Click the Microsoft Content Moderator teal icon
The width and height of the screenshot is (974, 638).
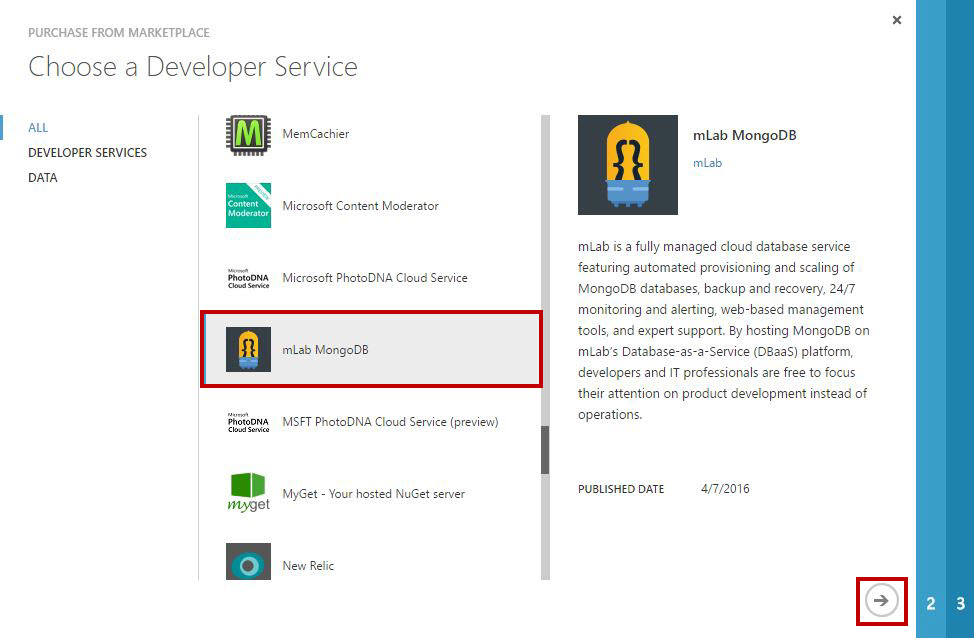pyautogui.click(x=248, y=206)
